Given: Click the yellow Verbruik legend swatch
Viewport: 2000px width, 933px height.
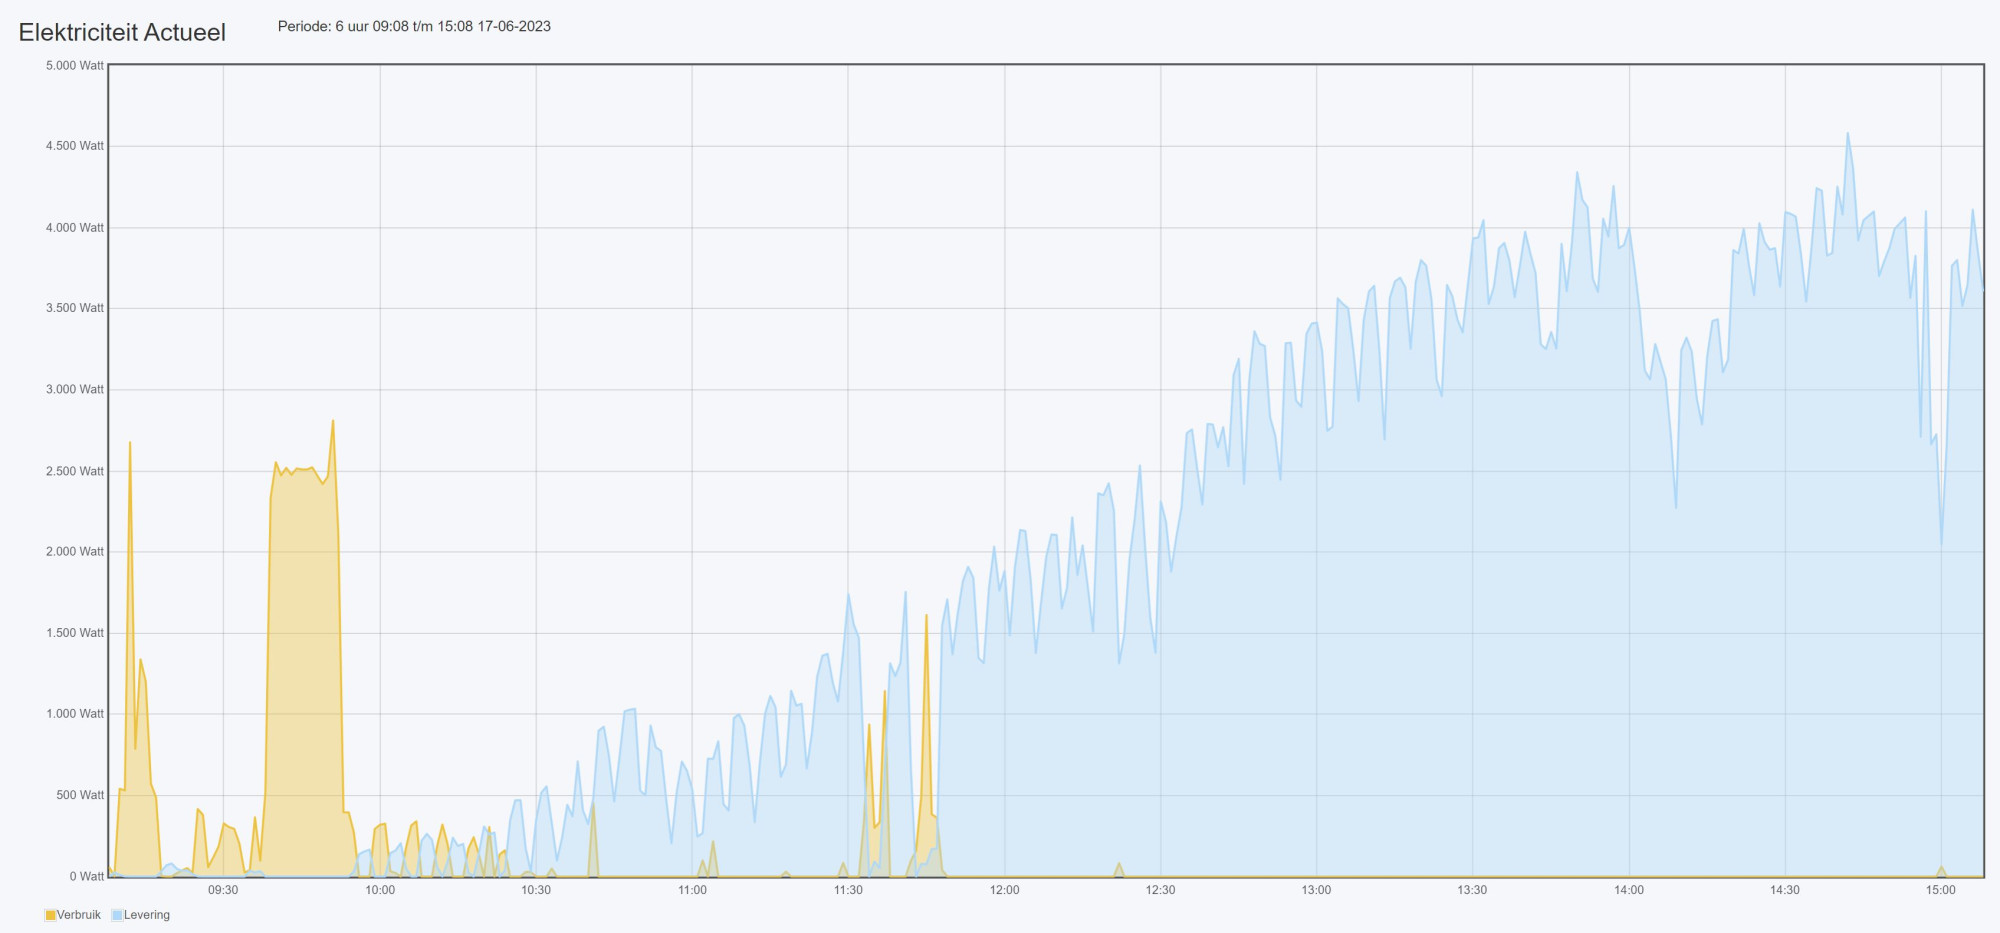Looking at the screenshot, I should coord(51,915).
